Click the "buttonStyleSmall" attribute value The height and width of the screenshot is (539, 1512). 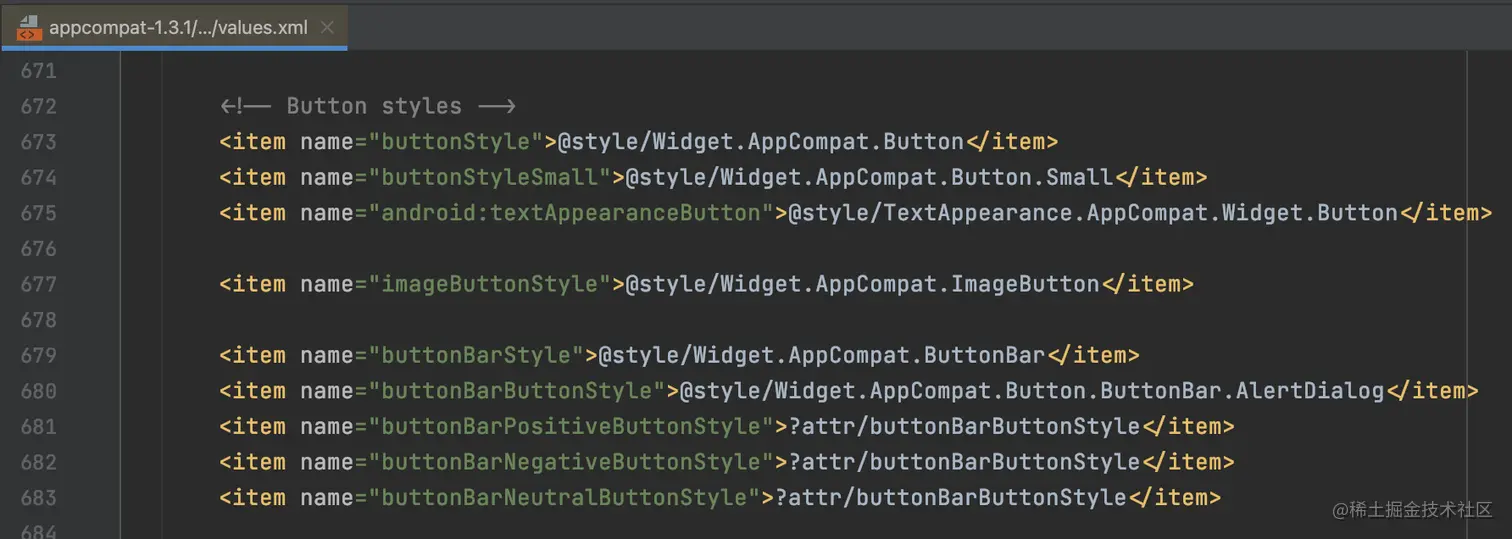490,177
